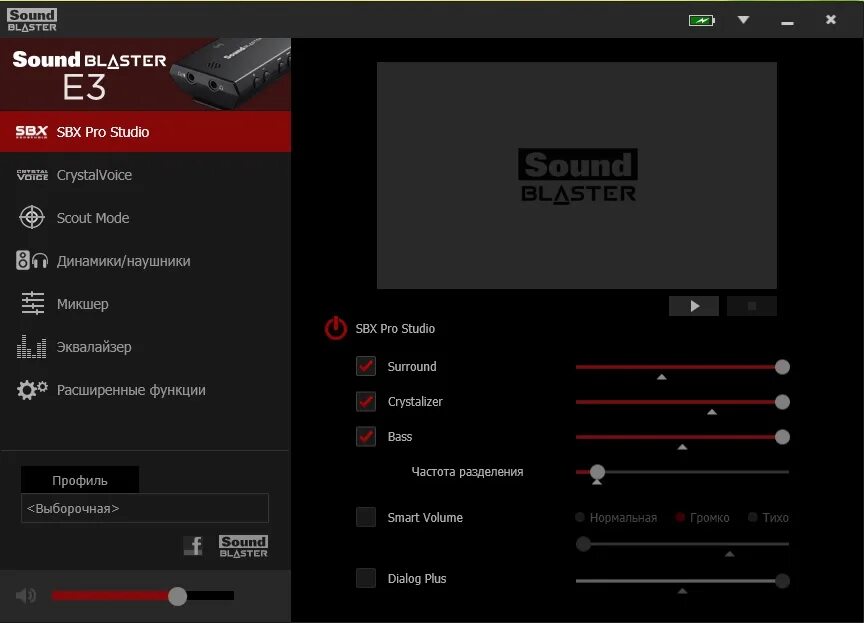Open the Эквалайзер section
864x623 pixels.
(145, 346)
